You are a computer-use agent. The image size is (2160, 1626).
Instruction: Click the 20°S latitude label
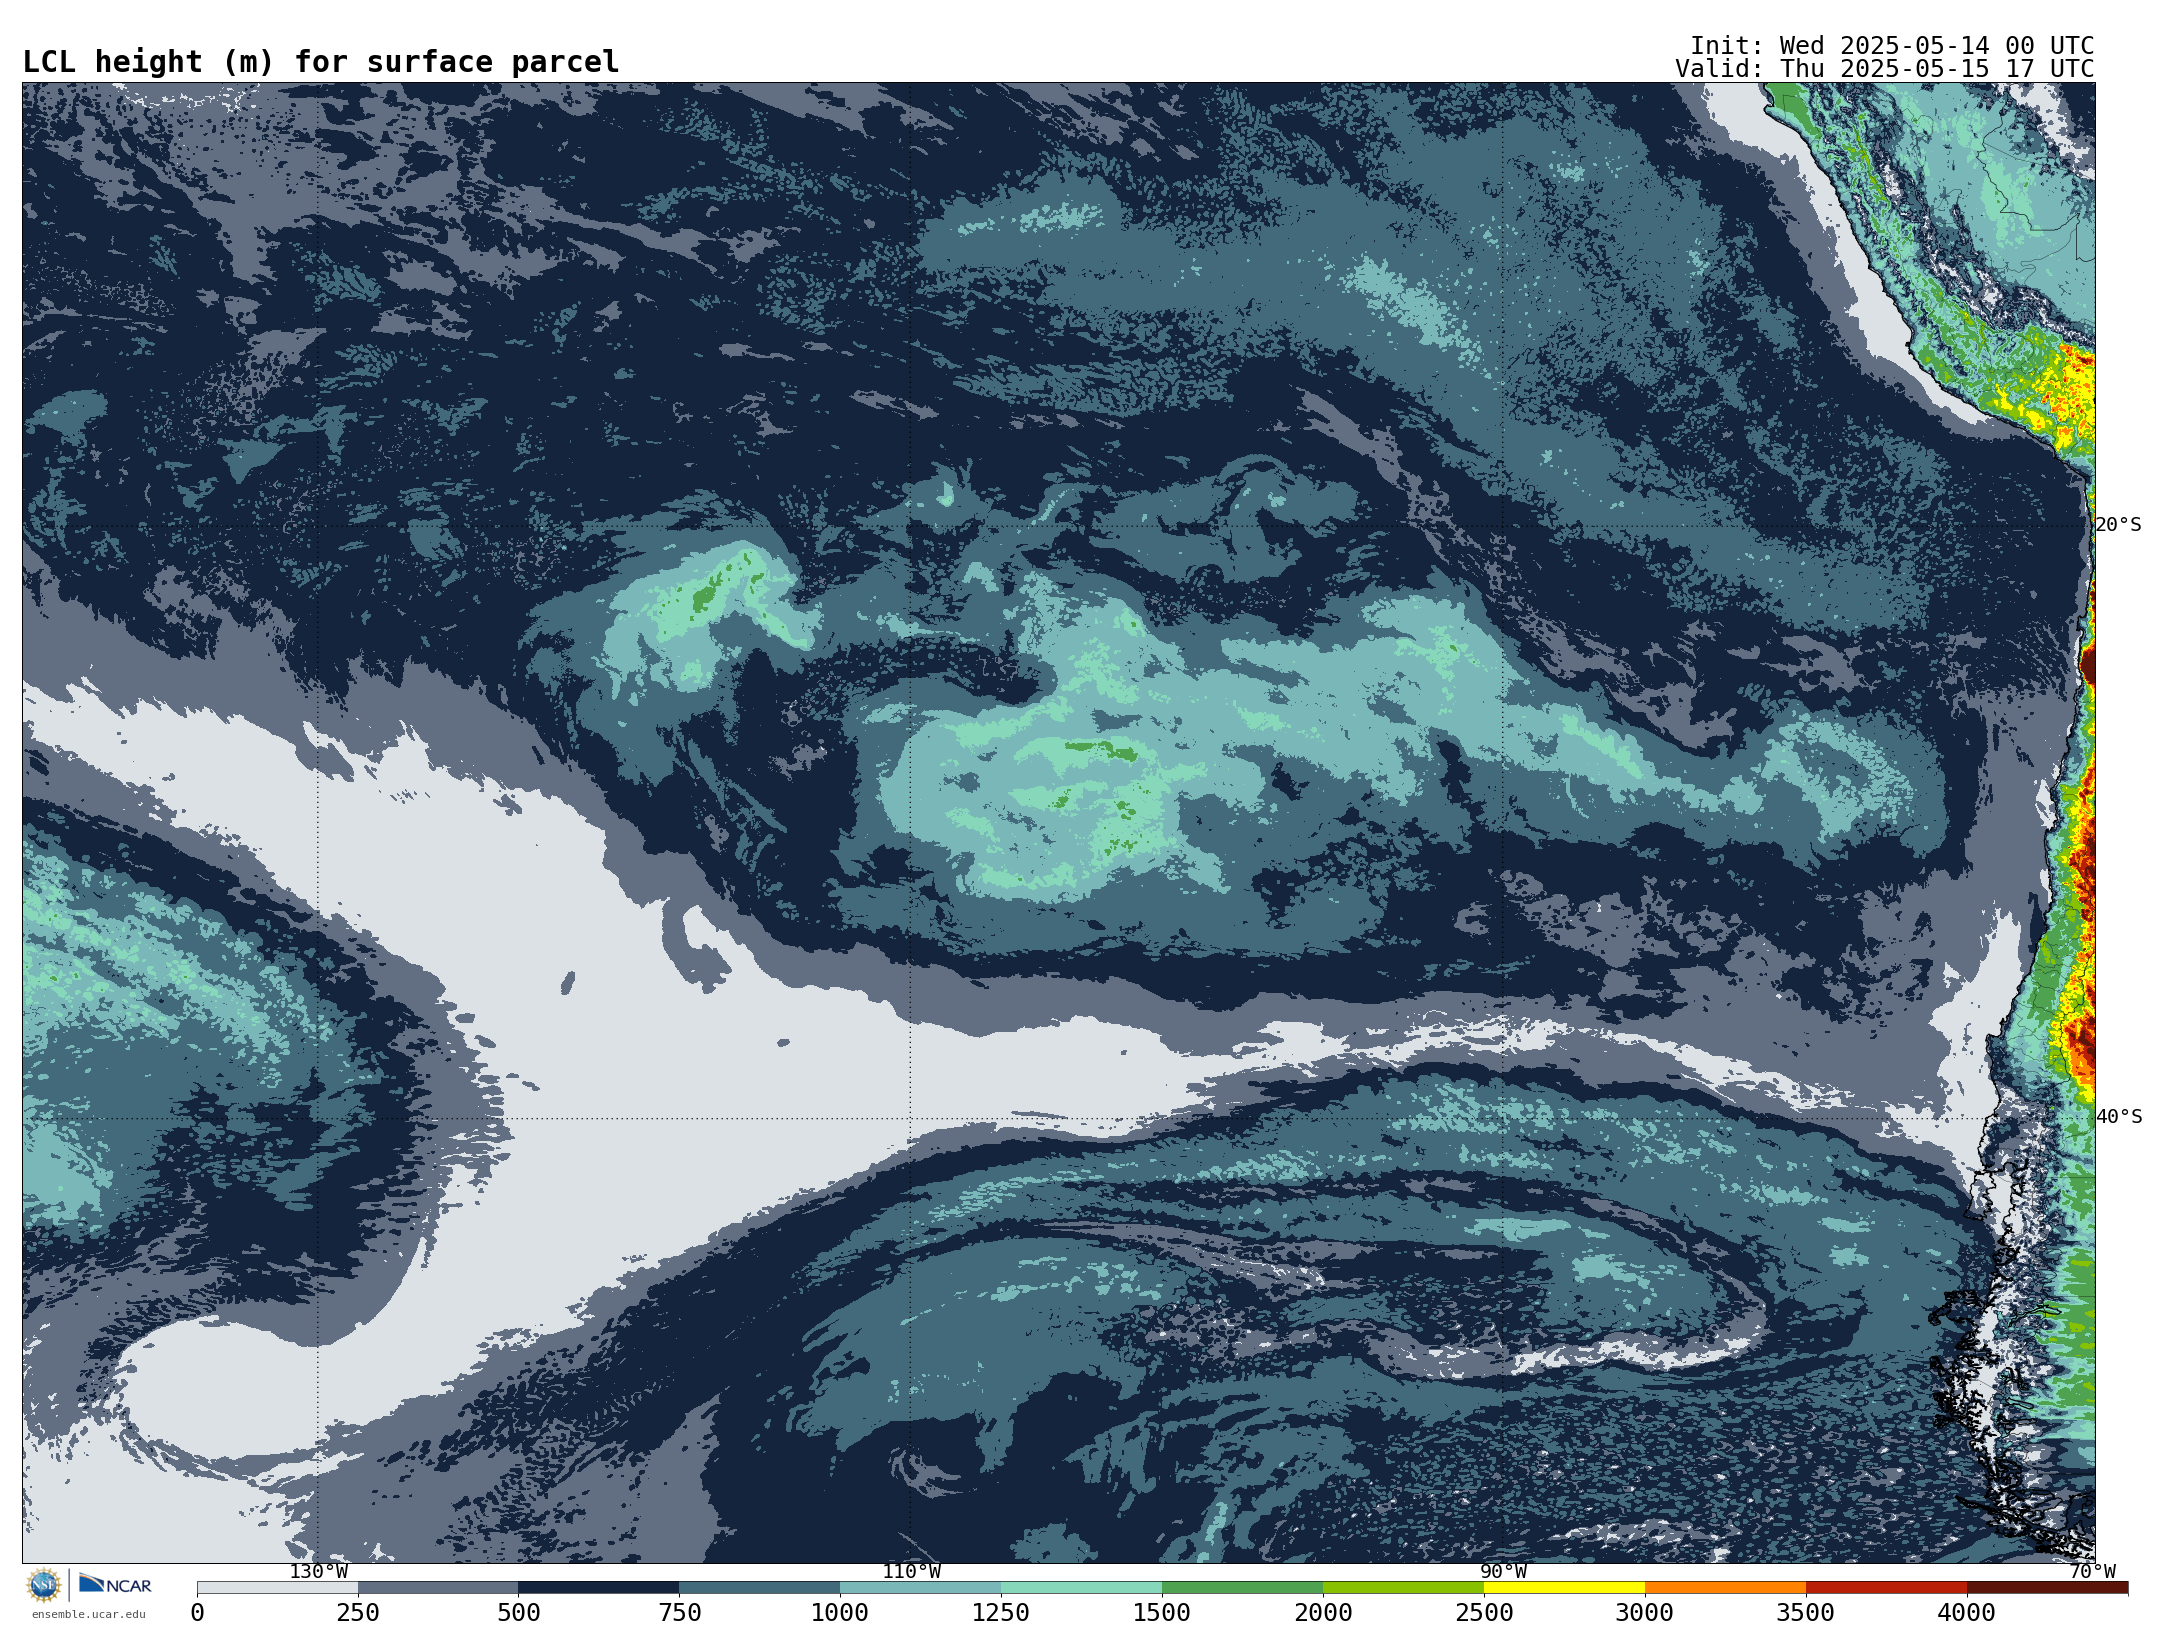[x=2119, y=525]
